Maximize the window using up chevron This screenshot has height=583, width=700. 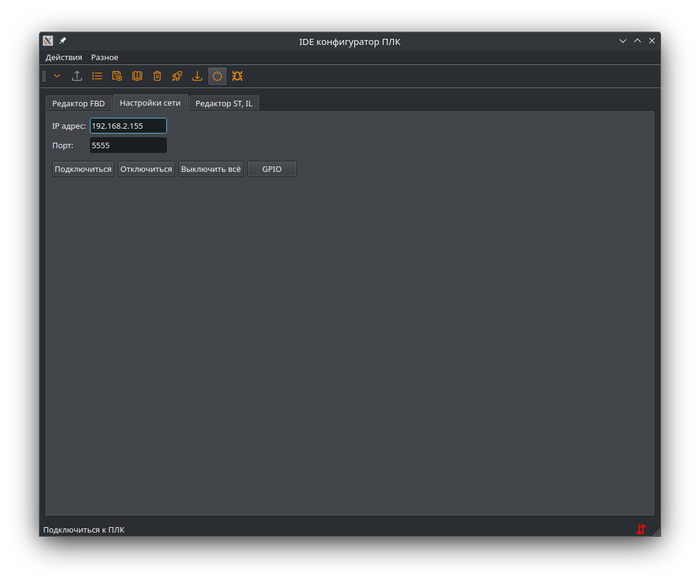(638, 41)
